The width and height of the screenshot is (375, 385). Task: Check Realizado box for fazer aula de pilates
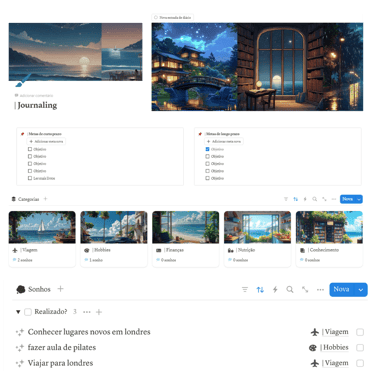[360, 348]
